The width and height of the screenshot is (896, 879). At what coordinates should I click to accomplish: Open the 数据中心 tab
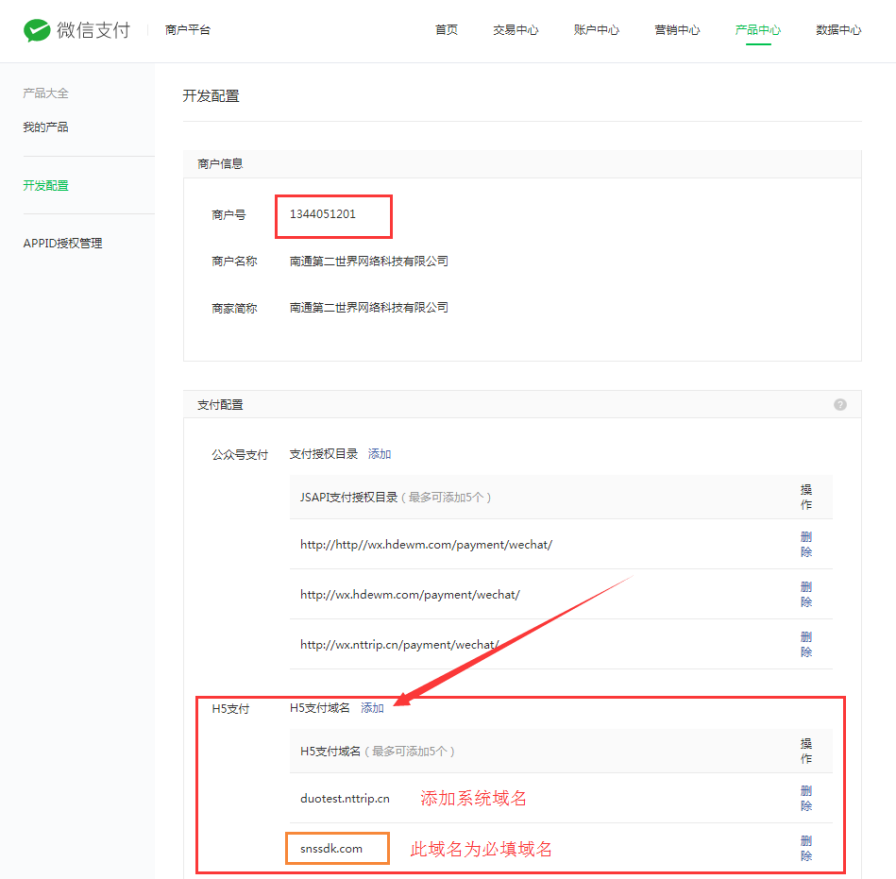coord(838,30)
